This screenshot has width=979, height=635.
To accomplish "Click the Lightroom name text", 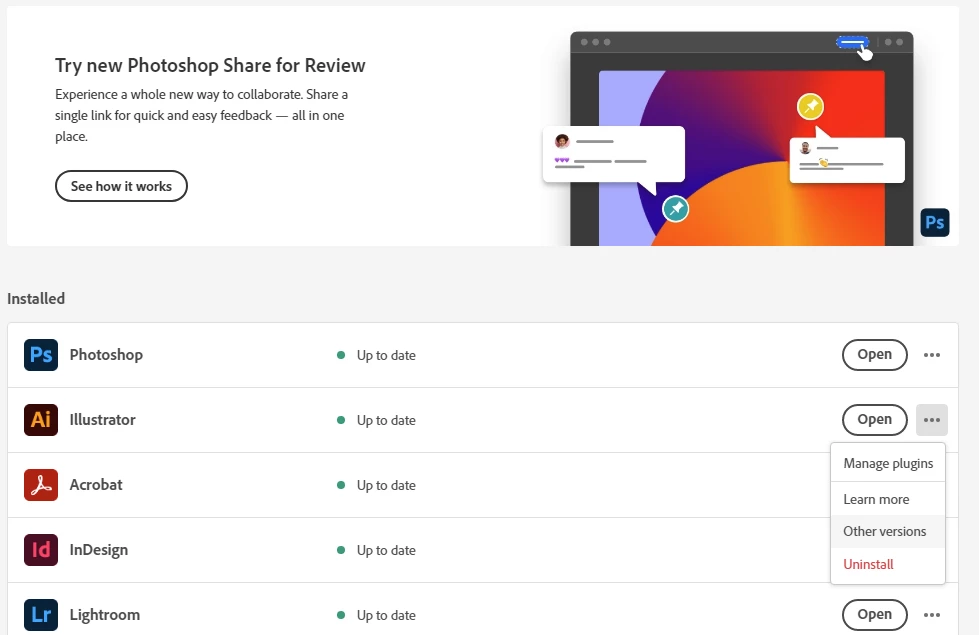I will (x=104, y=614).
